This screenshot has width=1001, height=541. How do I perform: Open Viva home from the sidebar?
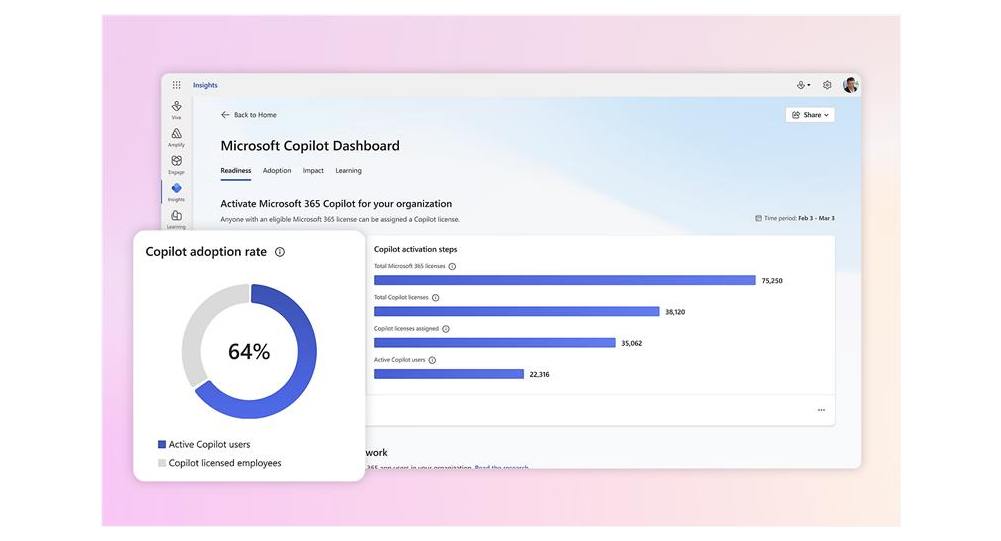pos(176,109)
